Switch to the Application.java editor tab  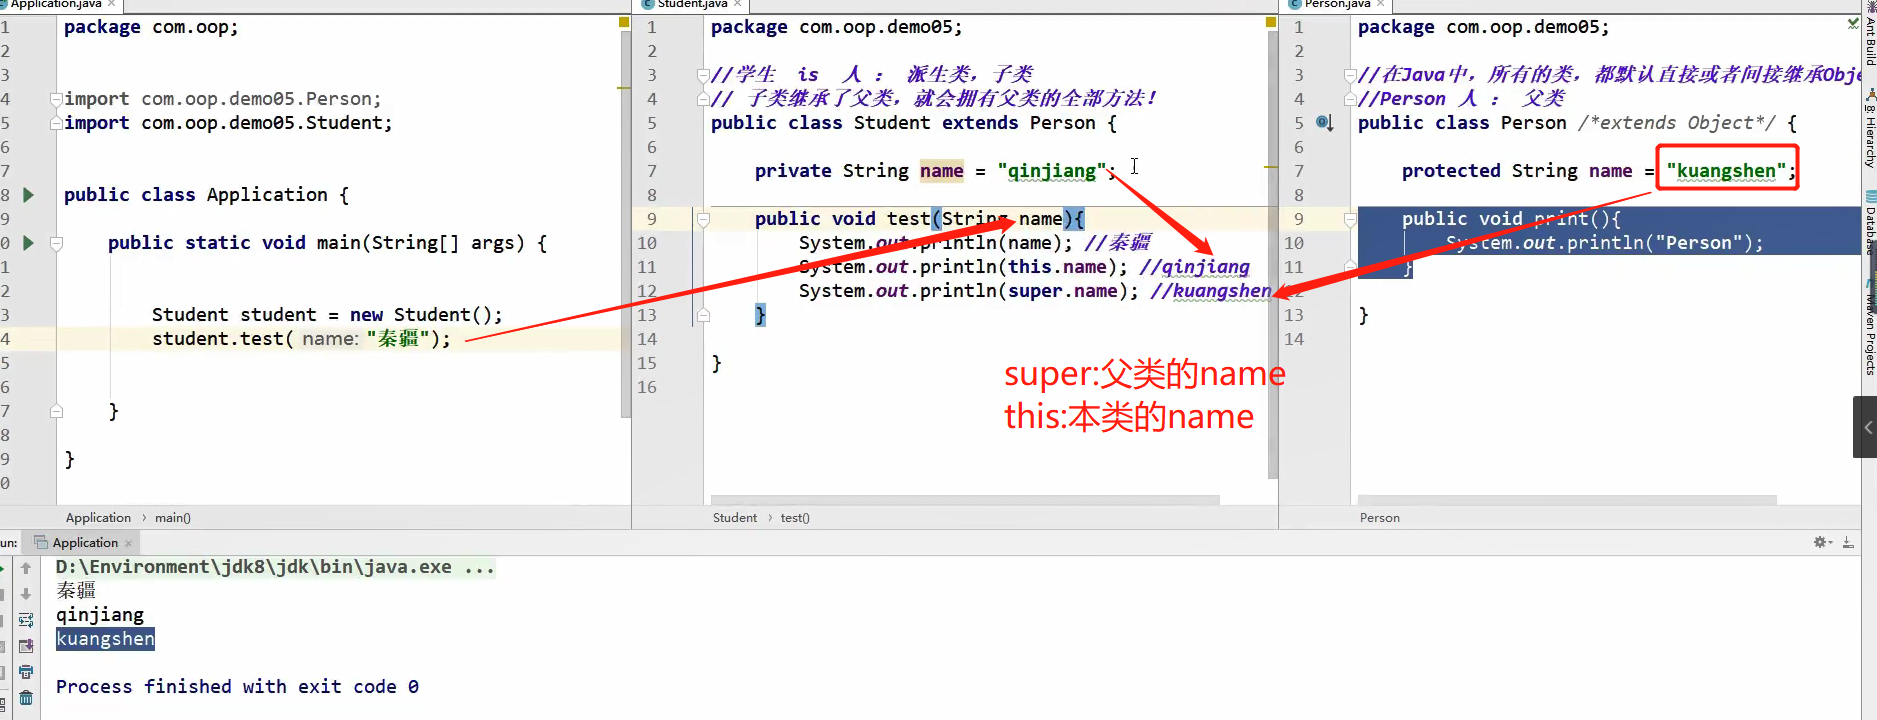(55, 4)
